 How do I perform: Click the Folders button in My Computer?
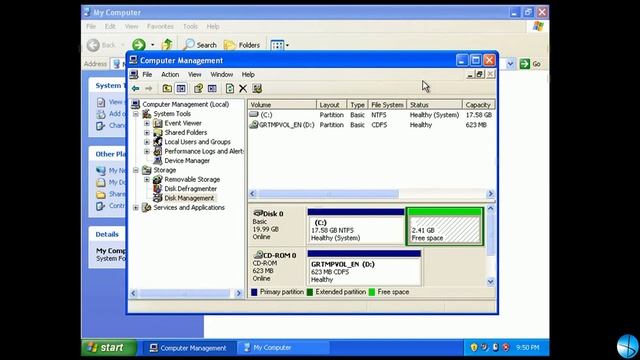(242, 45)
